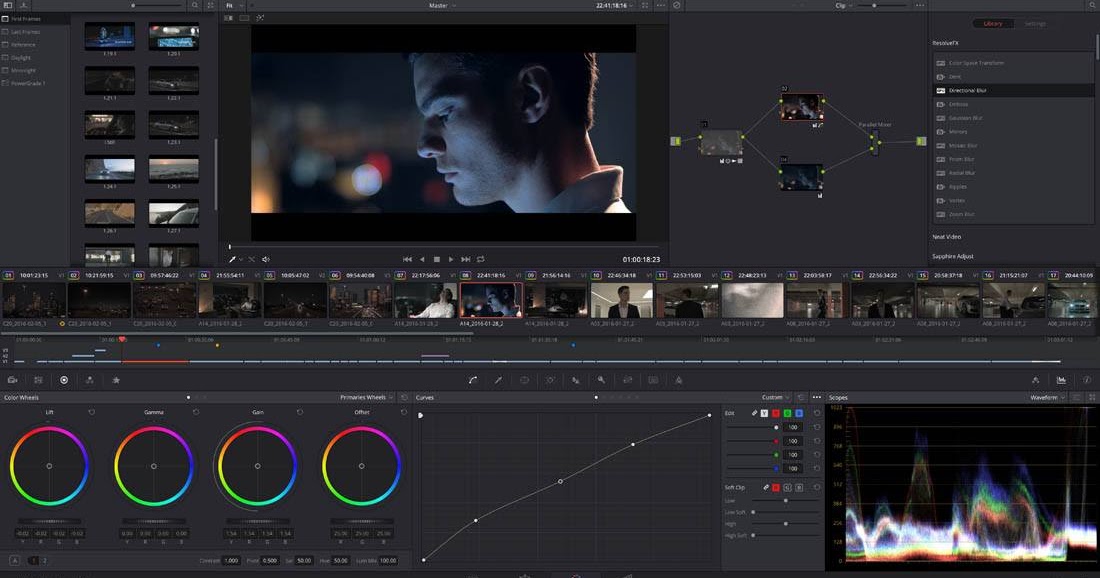The height and width of the screenshot is (578, 1100).
Task: Adjust the Lift master wheel slider
Action: coord(49,521)
